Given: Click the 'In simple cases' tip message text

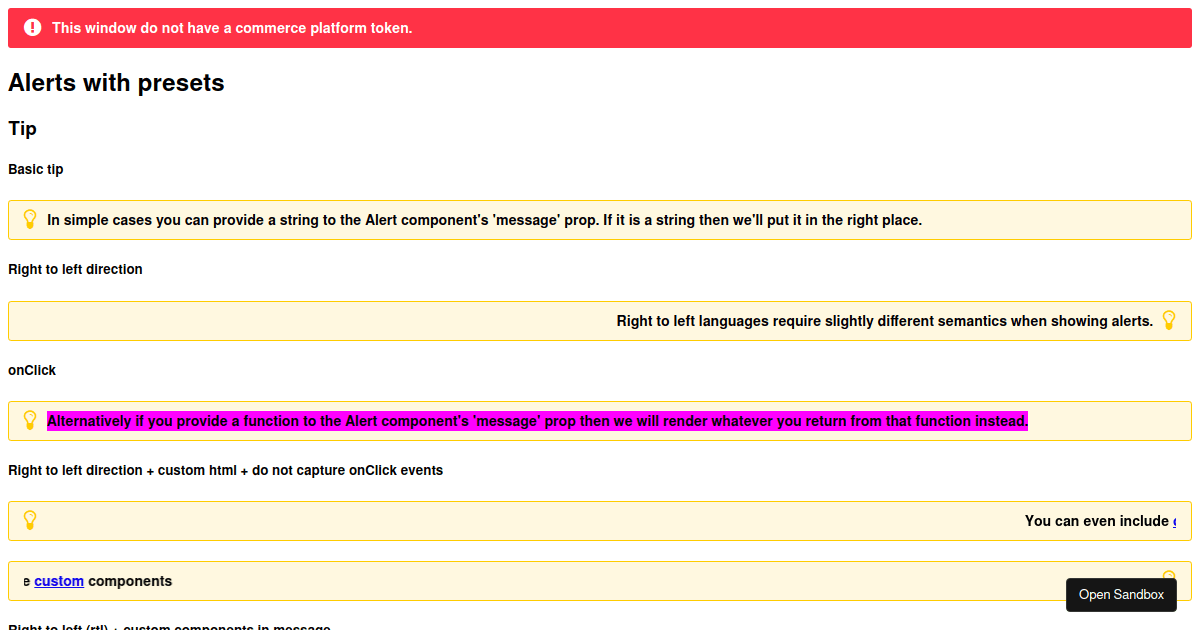Looking at the screenshot, I should click(484, 220).
